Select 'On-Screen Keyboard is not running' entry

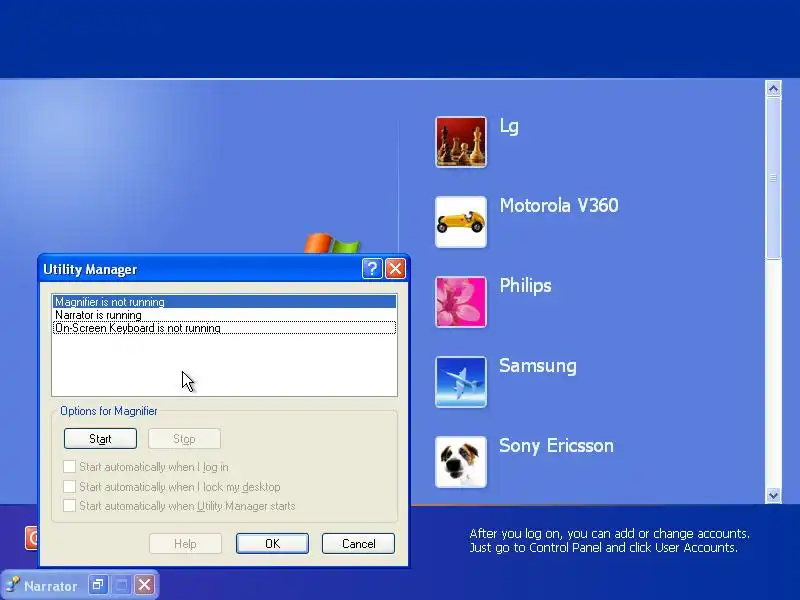[x=224, y=328]
